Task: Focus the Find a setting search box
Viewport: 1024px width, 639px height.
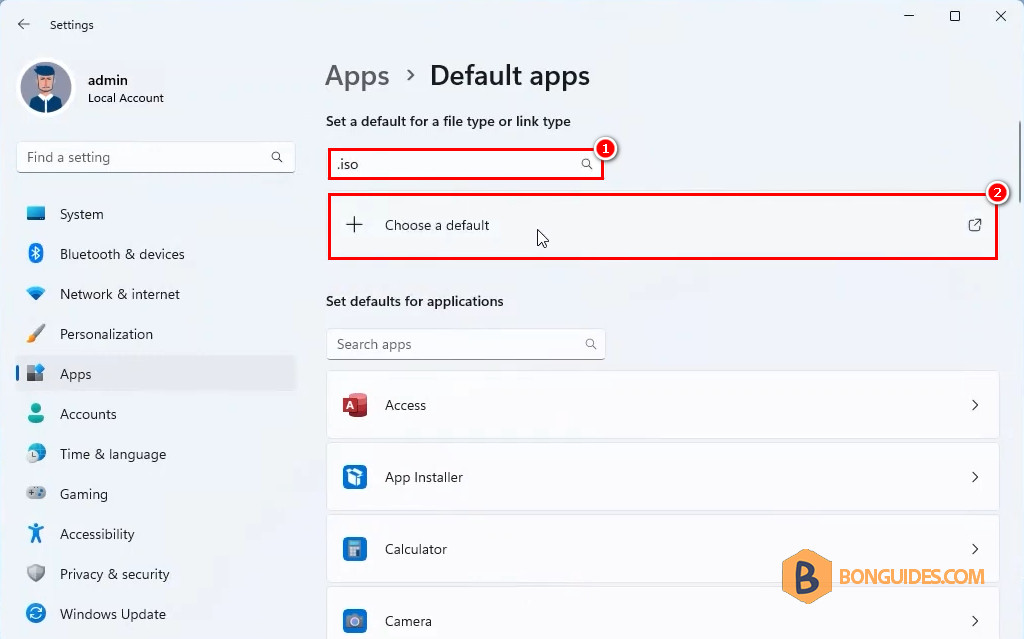Action: [x=155, y=157]
